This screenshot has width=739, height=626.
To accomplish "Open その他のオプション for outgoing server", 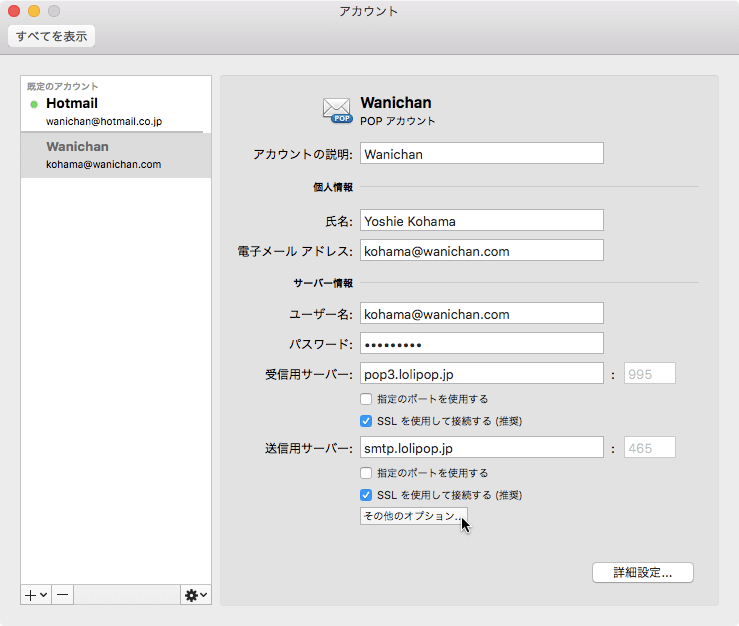I will pos(412,516).
